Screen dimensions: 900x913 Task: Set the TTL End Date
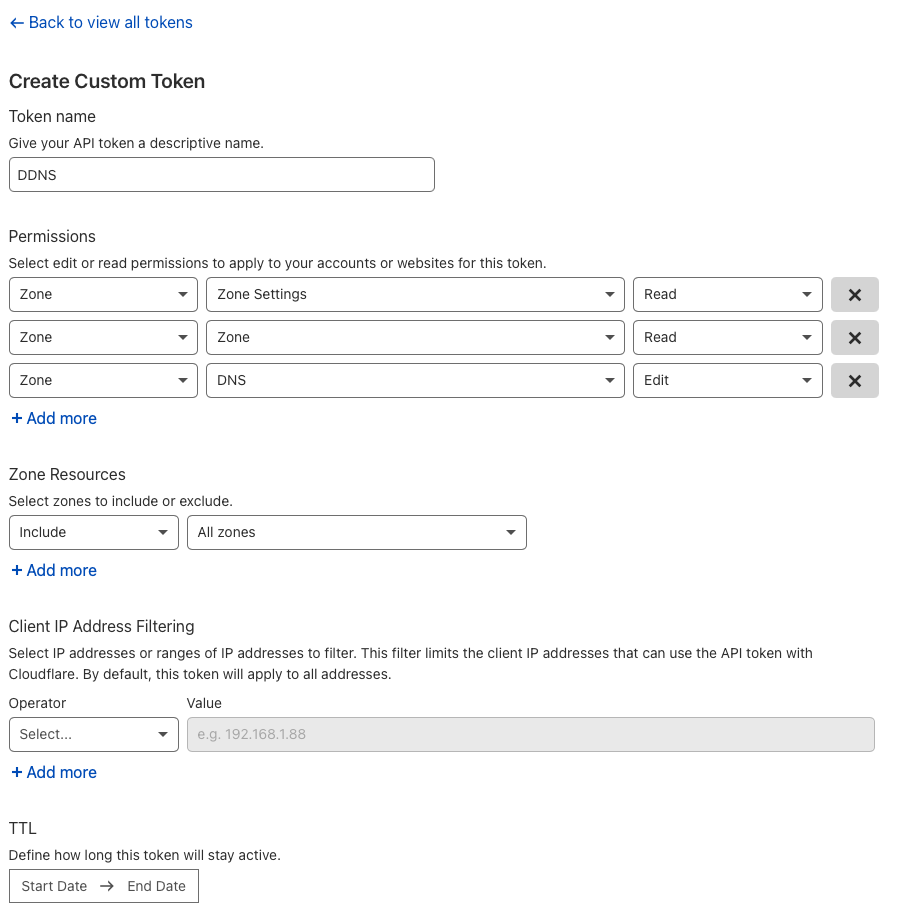tap(156, 886)
